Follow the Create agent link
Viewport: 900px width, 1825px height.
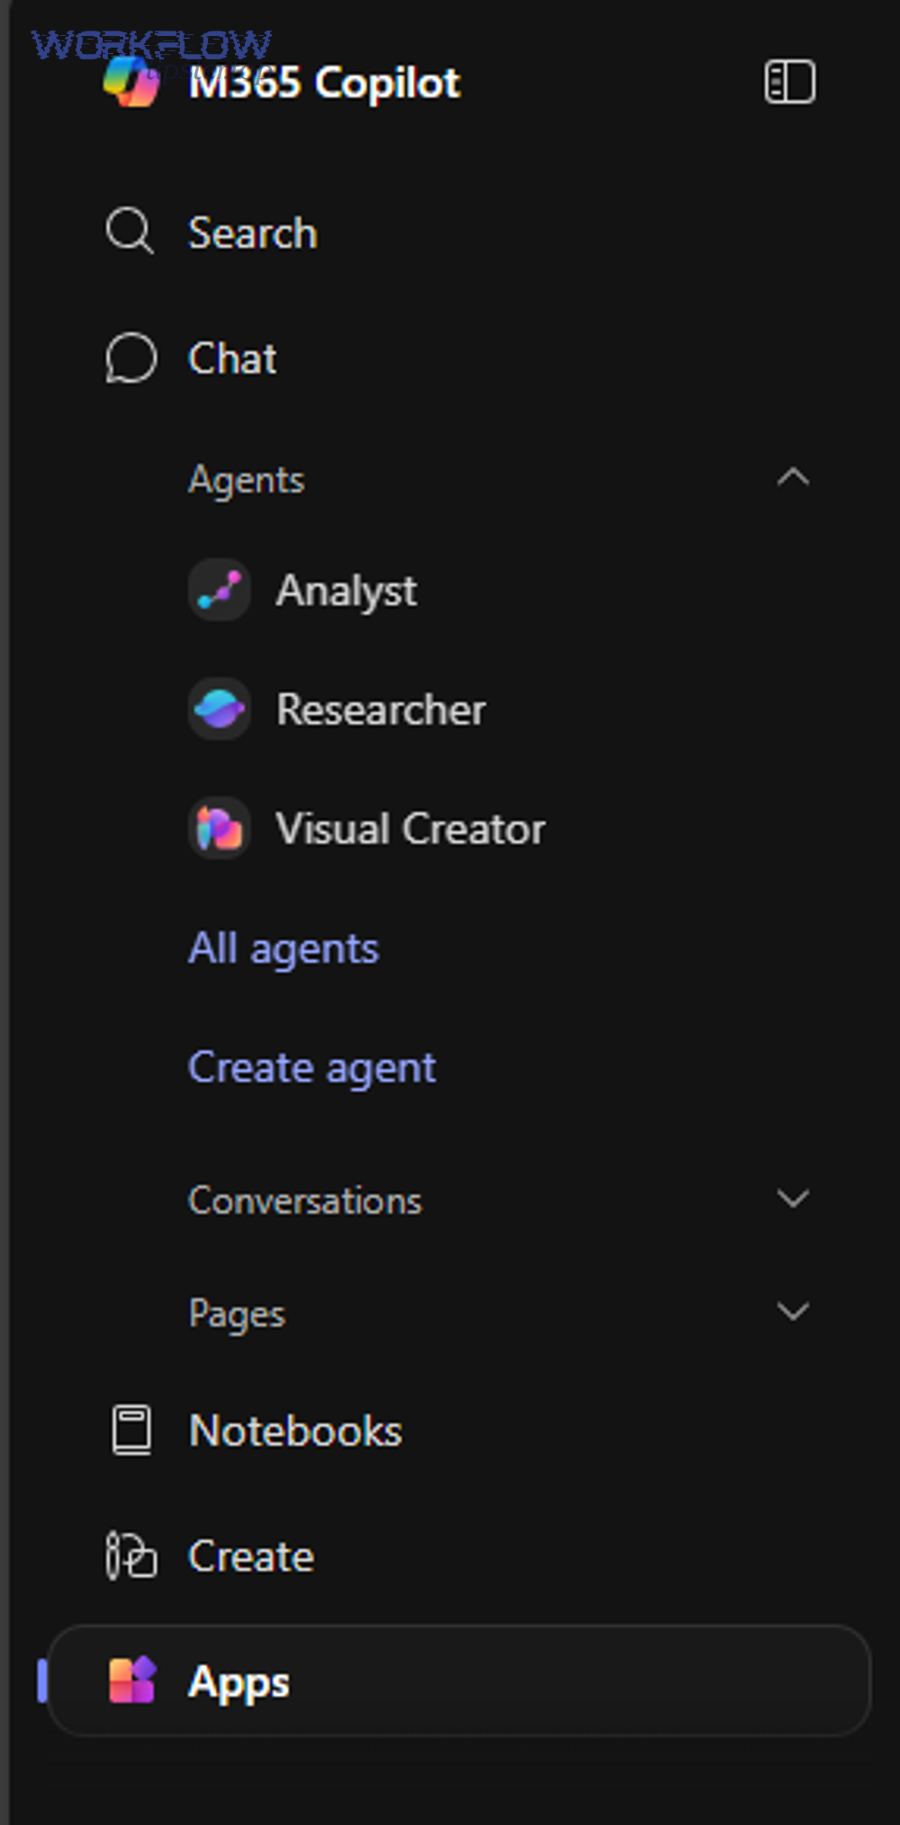pos(312,1069)
